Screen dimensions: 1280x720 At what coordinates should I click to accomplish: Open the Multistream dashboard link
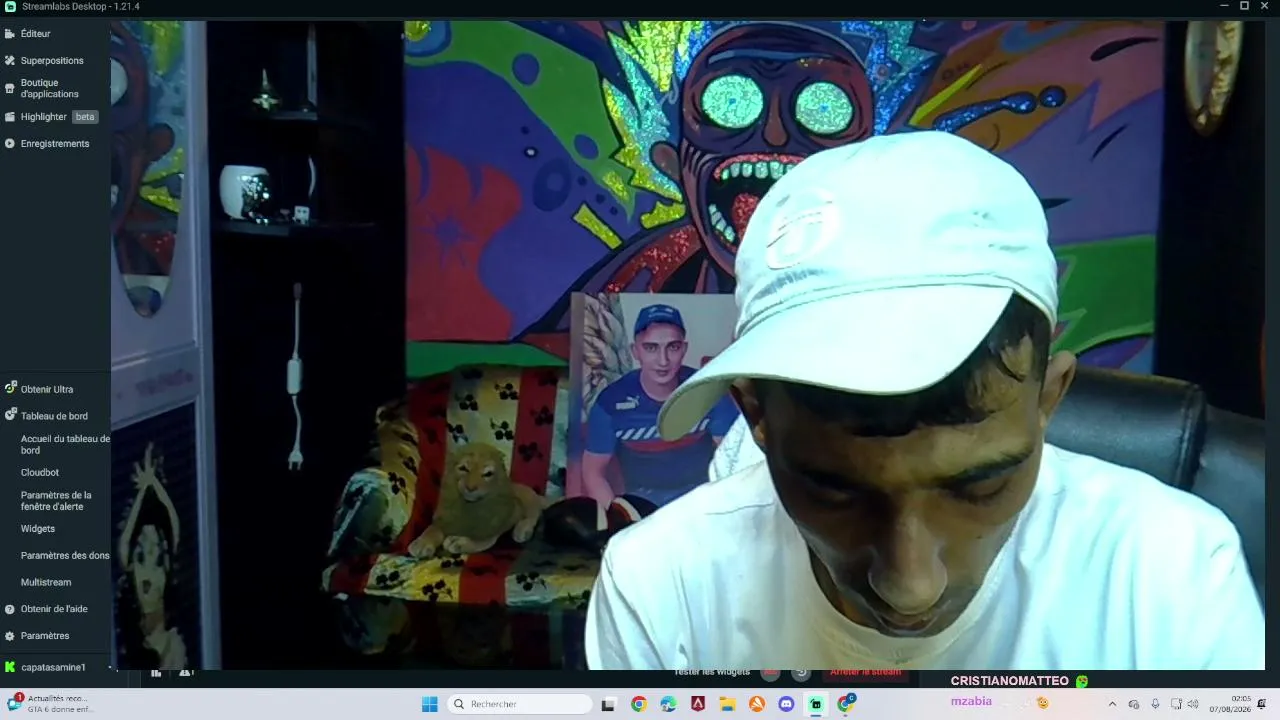click(46, 583)
